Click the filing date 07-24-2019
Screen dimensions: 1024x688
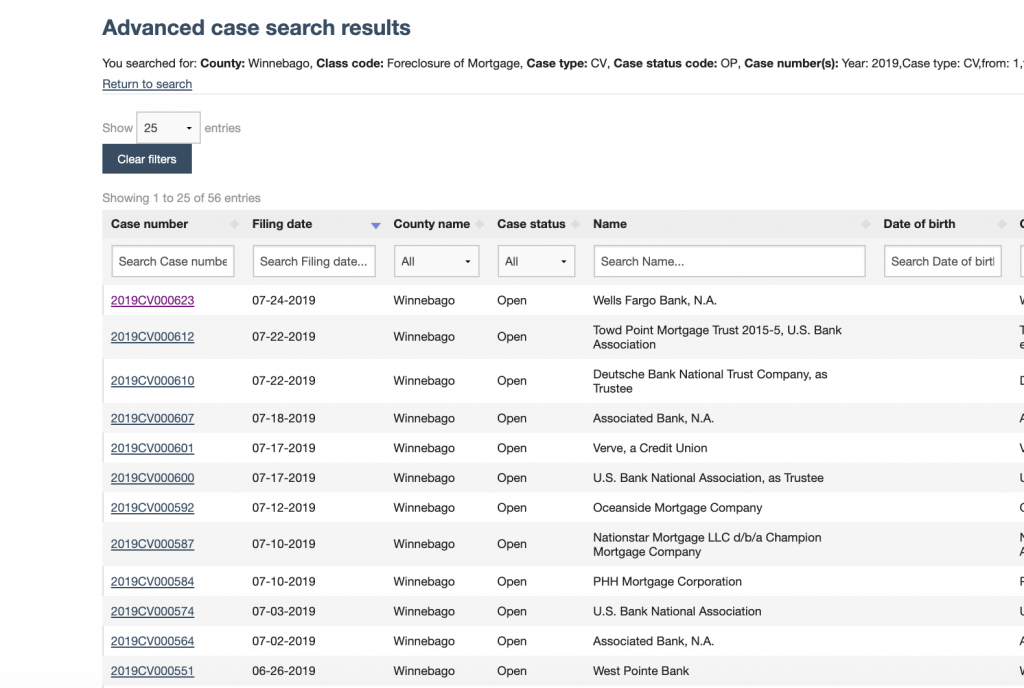tap(283, 300)
